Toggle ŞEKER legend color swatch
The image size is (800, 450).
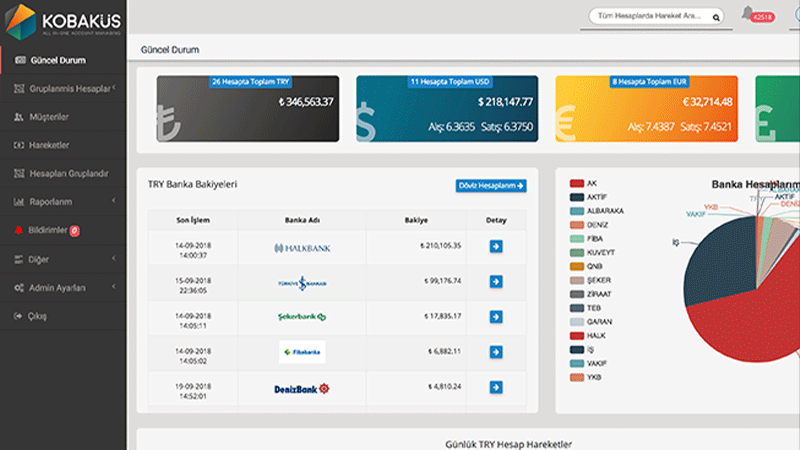[x=577, y=280]
